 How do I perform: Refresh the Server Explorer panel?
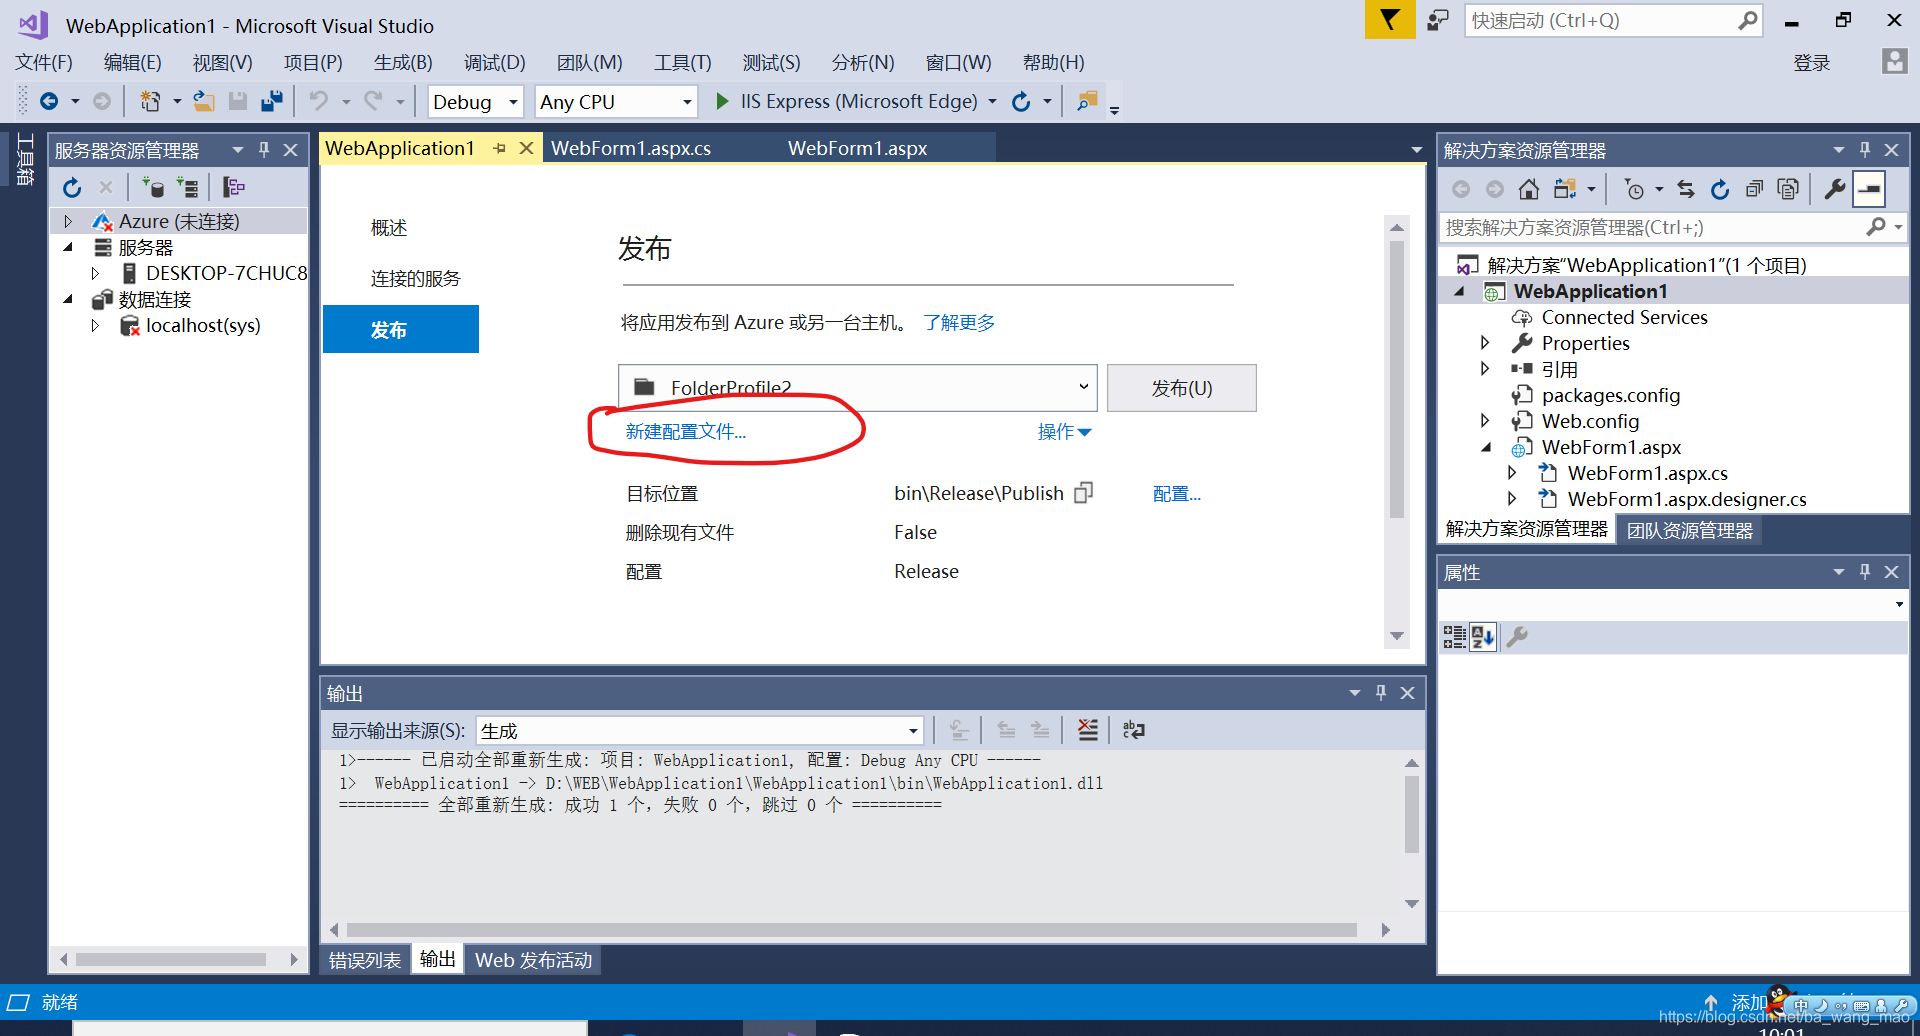(x=72, y=187)
